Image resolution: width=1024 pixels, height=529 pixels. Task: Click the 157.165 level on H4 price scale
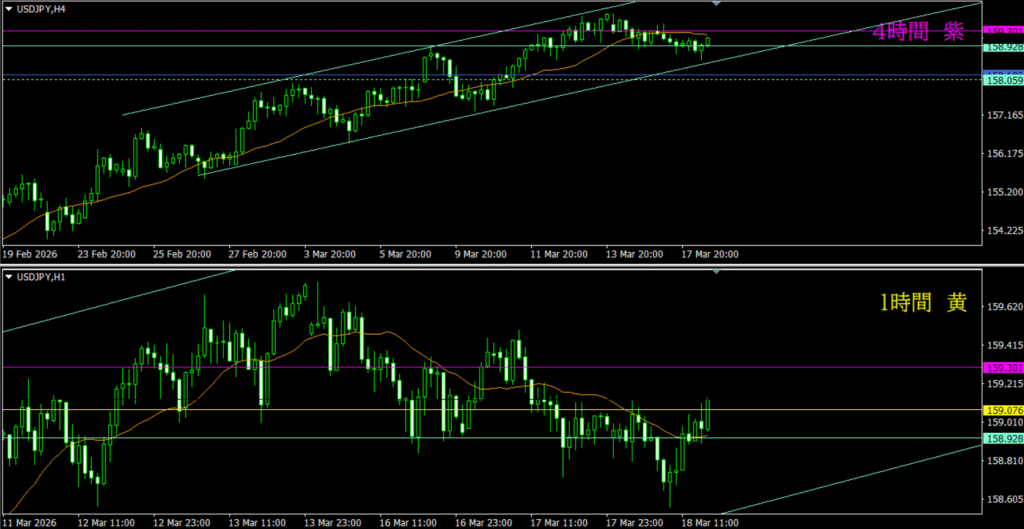(1003, 116)
